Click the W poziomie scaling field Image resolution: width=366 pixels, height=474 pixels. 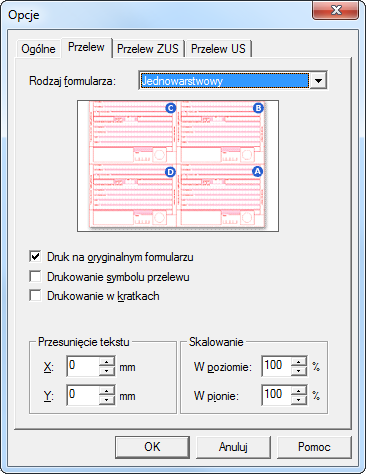[277, 366]
